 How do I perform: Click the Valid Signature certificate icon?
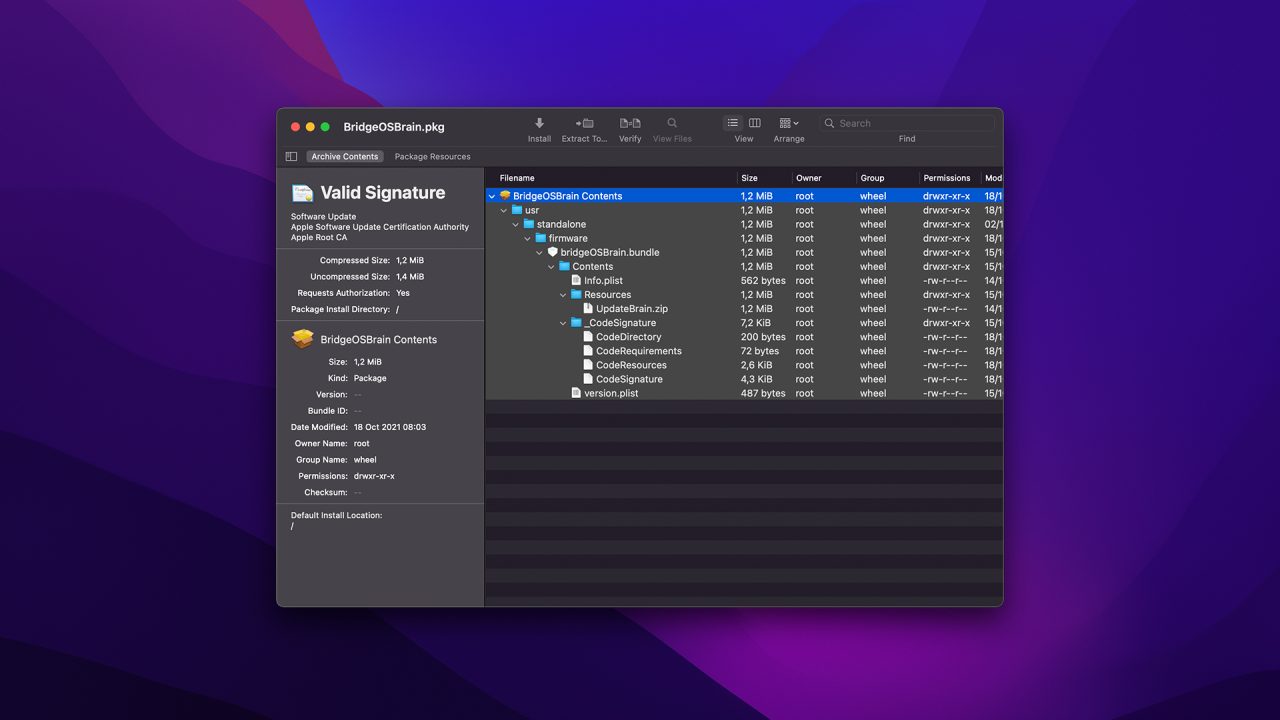click(302, 193)
